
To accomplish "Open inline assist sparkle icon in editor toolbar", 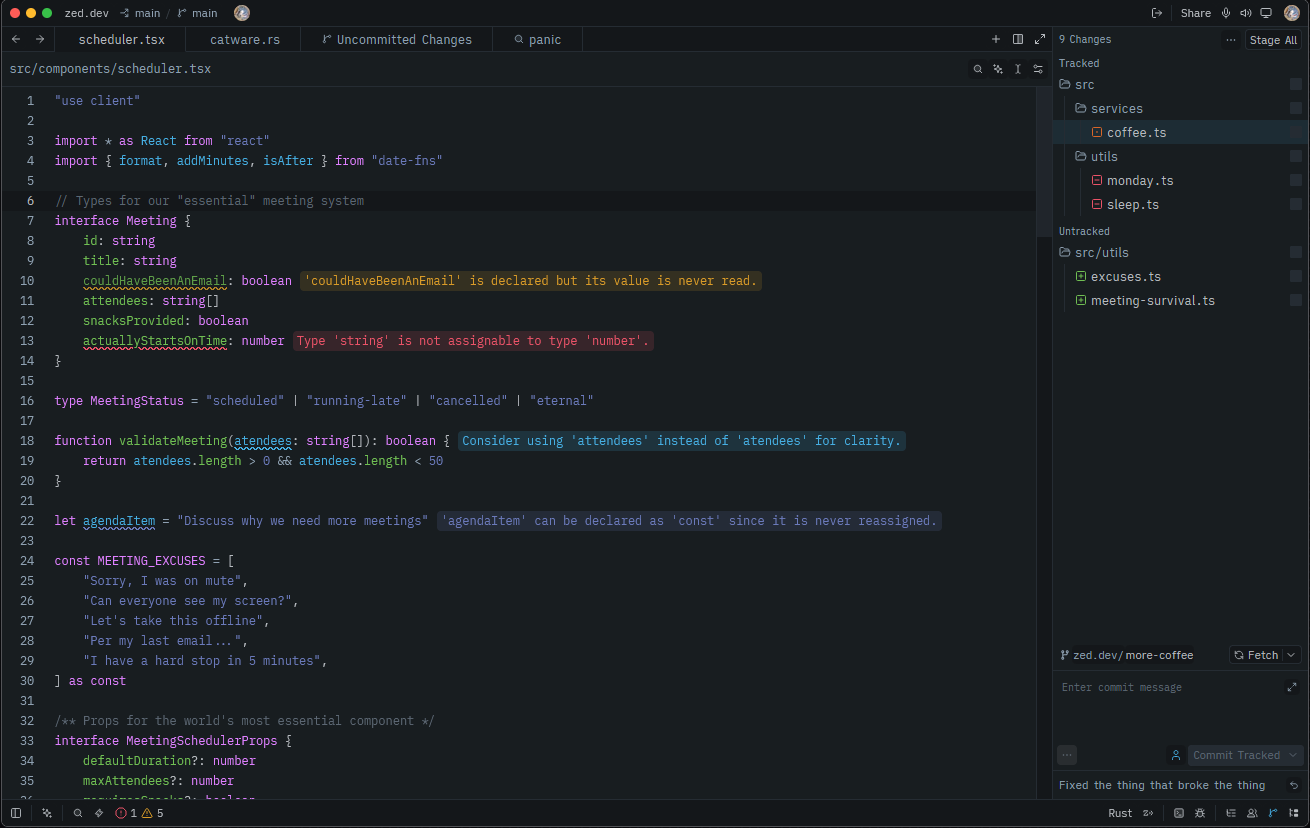I will pyautogui.click(x=998, y=69).
